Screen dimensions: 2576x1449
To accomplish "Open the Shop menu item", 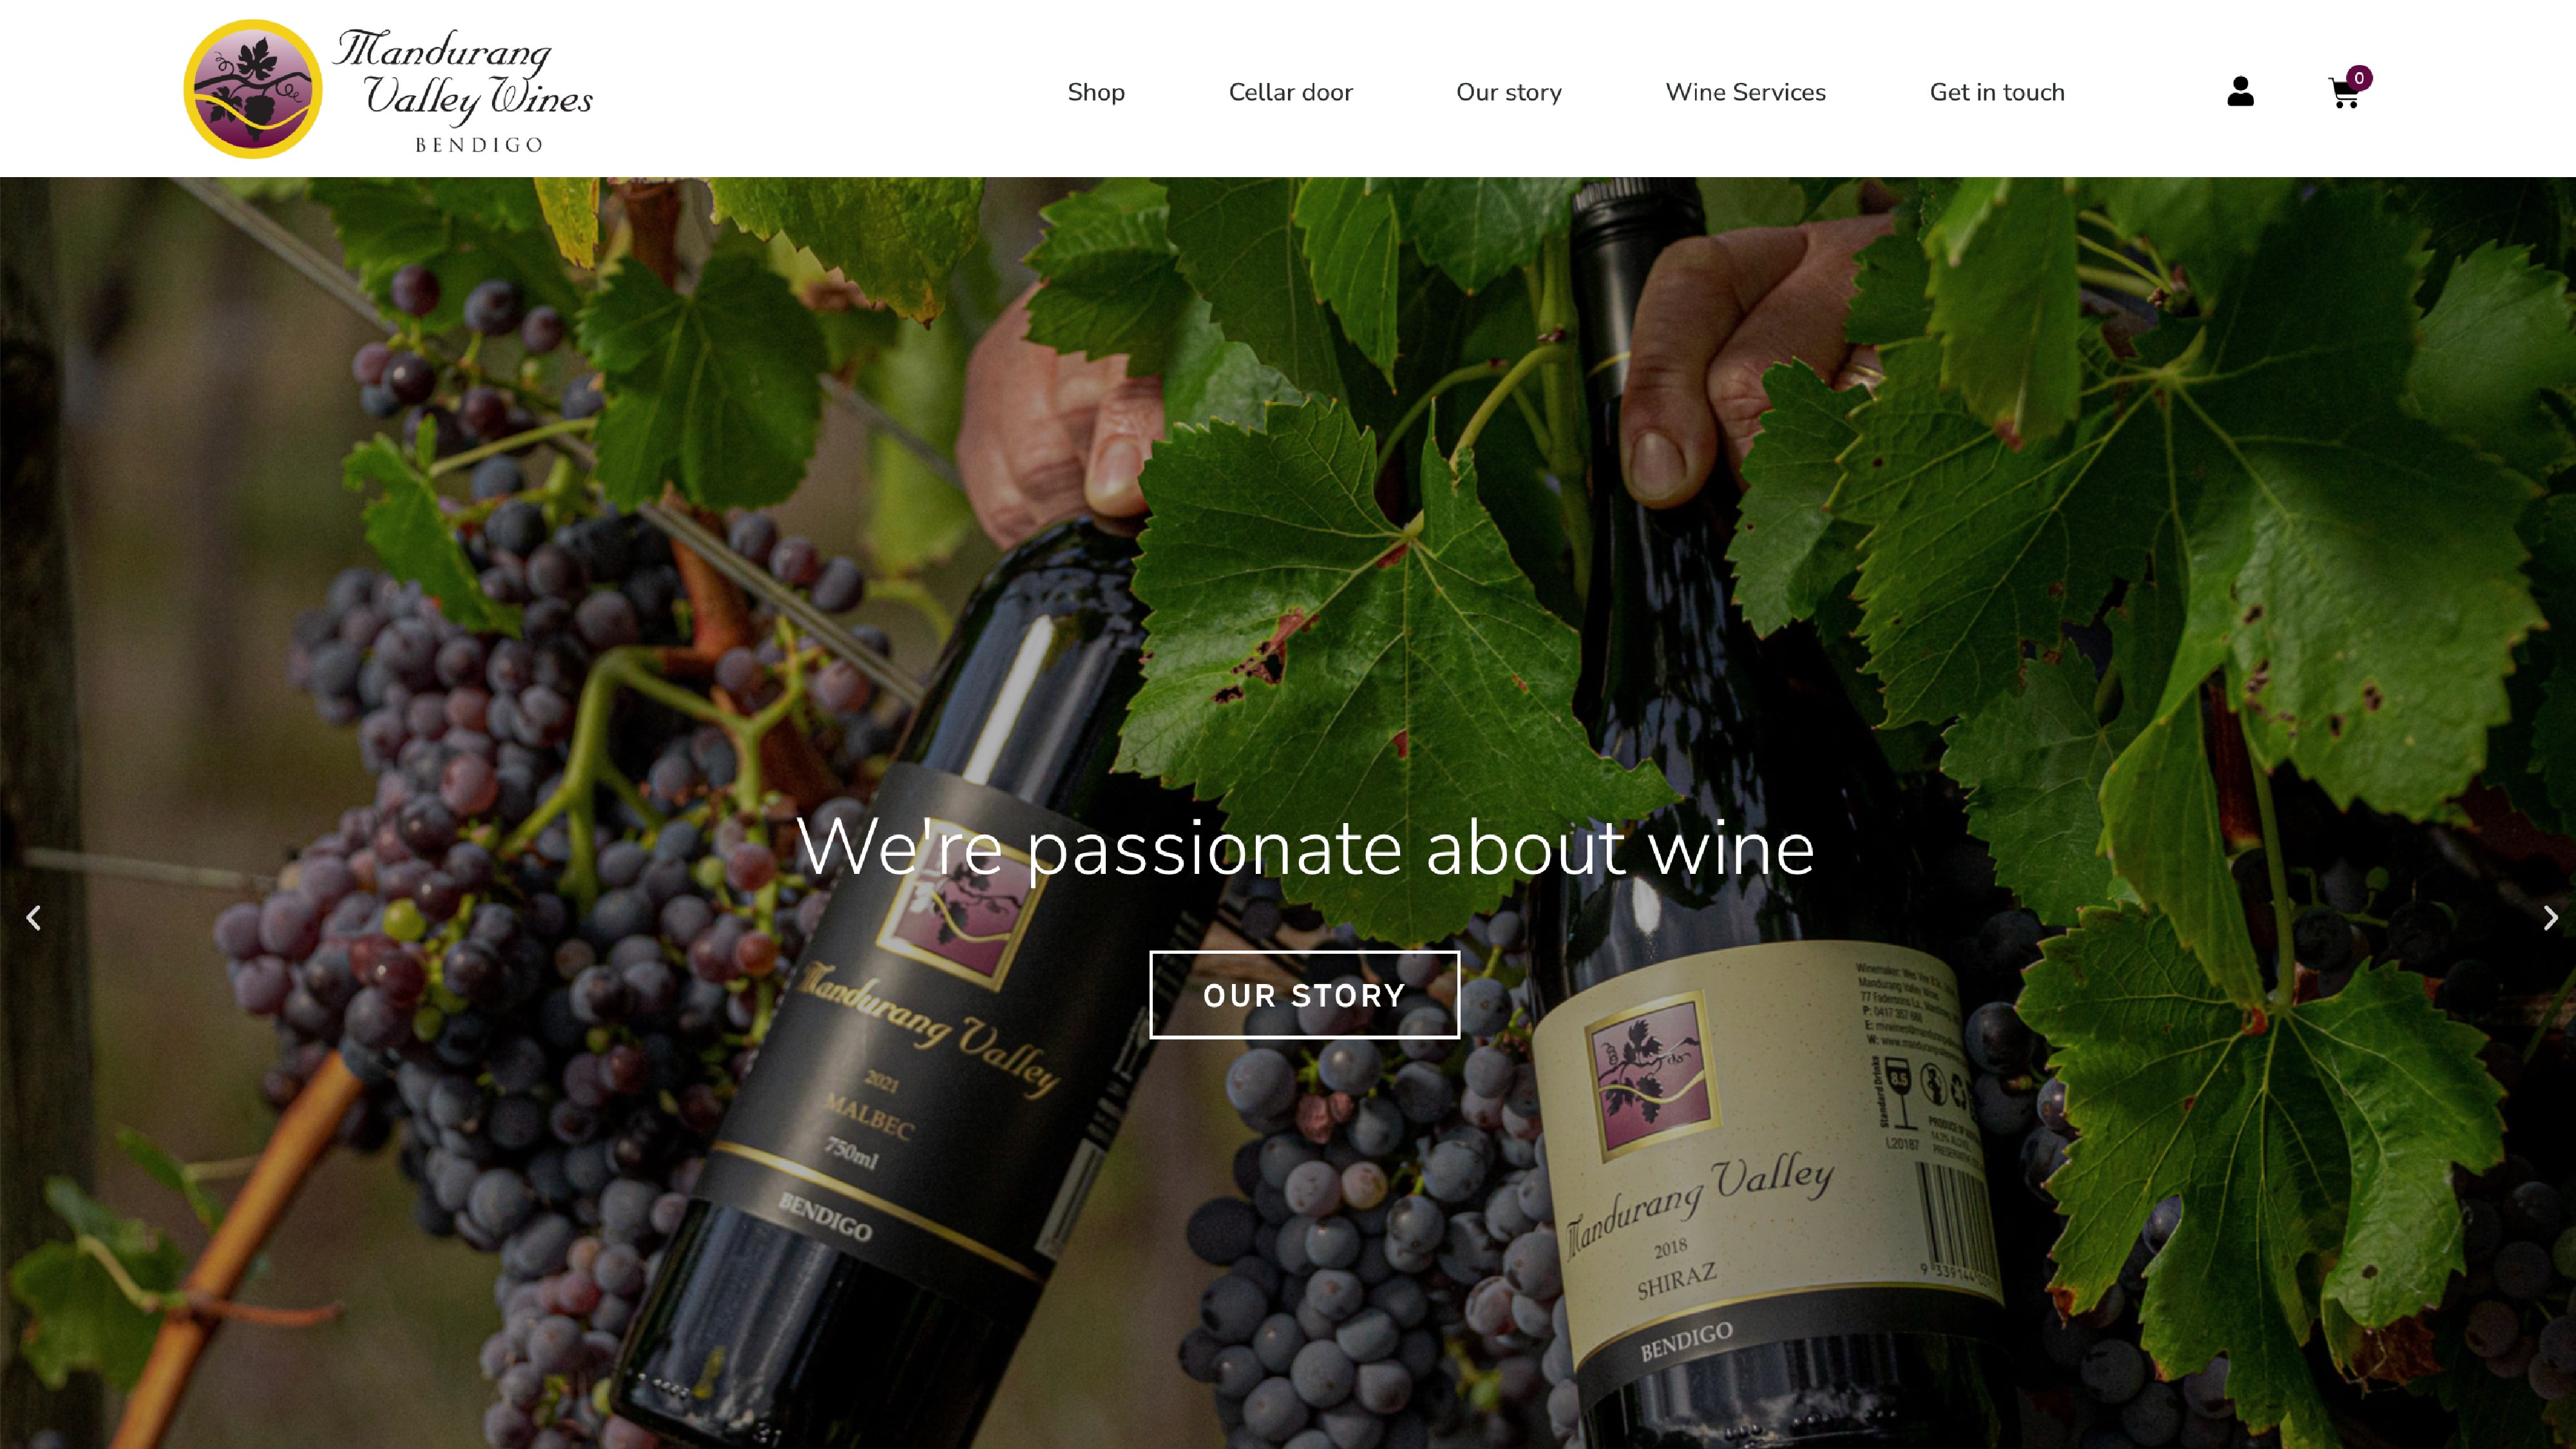I will (x=1096, y=92).
